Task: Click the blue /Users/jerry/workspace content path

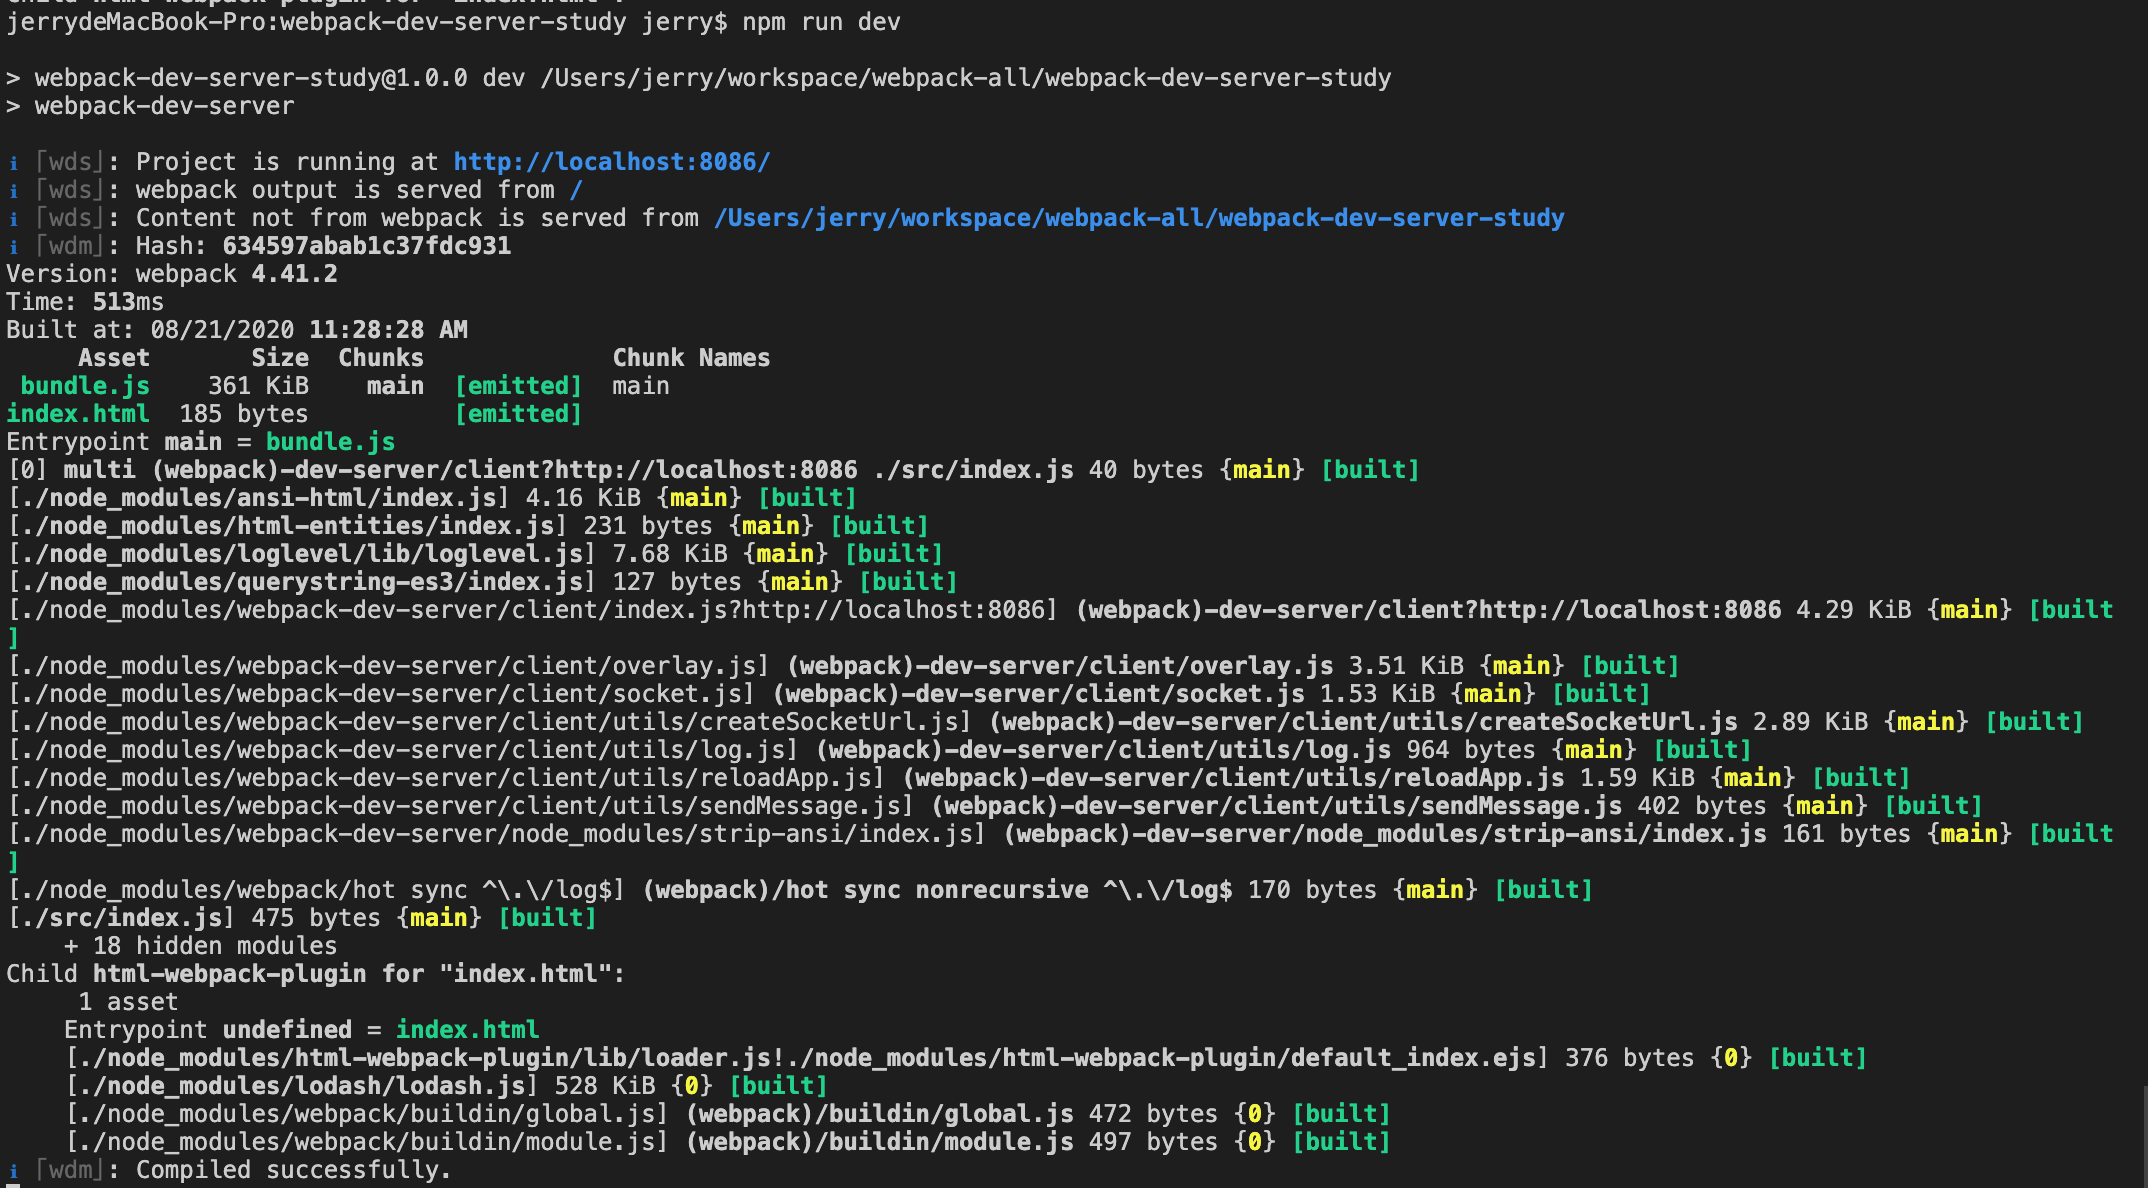Action: point(1139,218)
